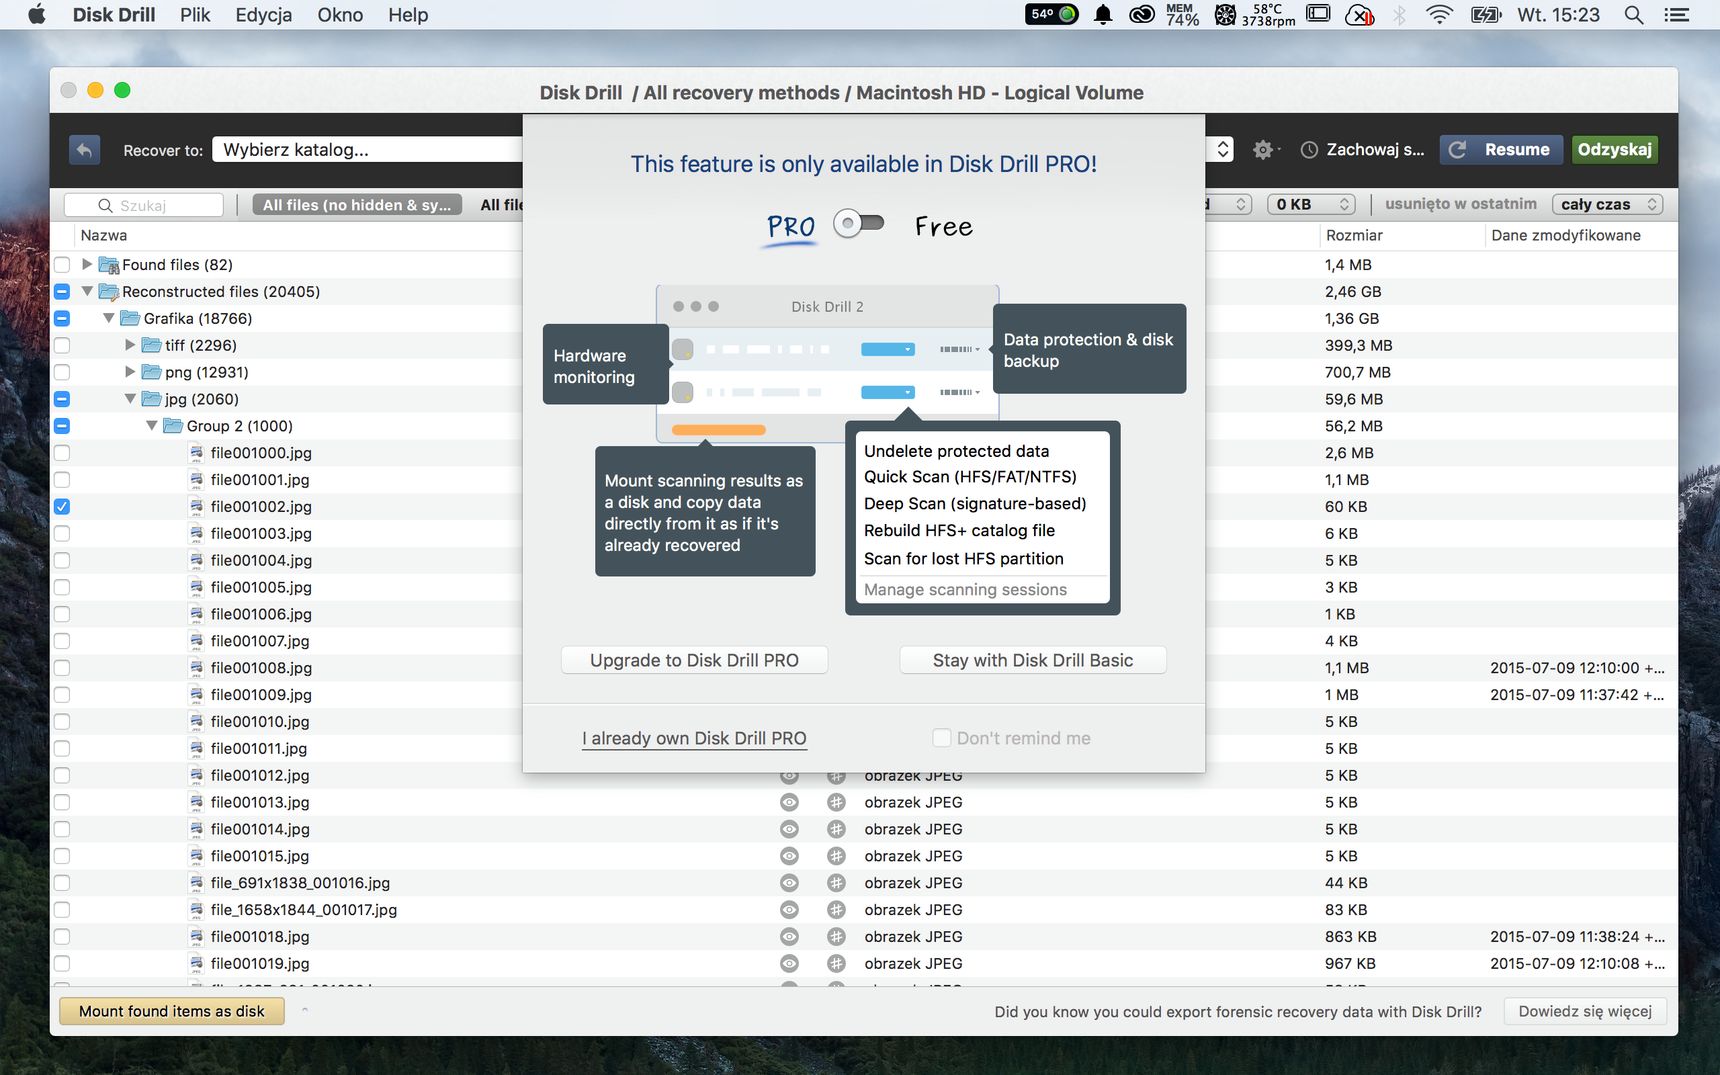Open the Okno menu
The image size is (1720, 1075).
coord(340,15)
